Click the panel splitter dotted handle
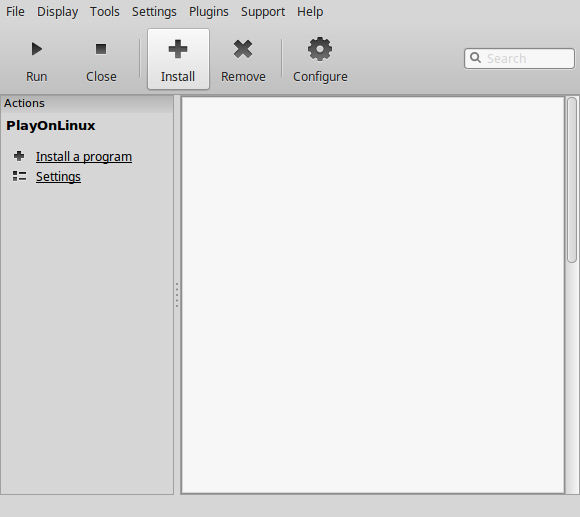 coord(177,295)
